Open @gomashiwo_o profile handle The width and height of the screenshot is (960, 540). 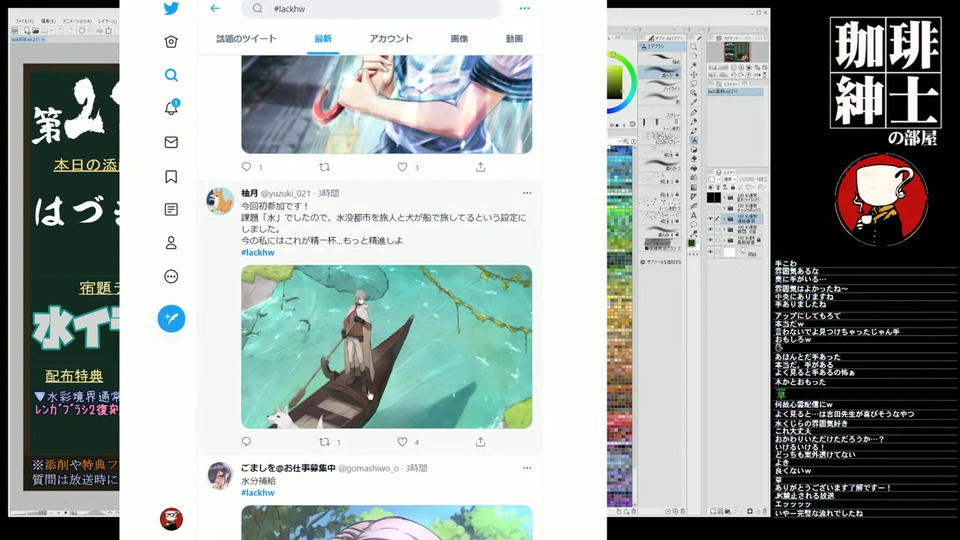(369, 468)
